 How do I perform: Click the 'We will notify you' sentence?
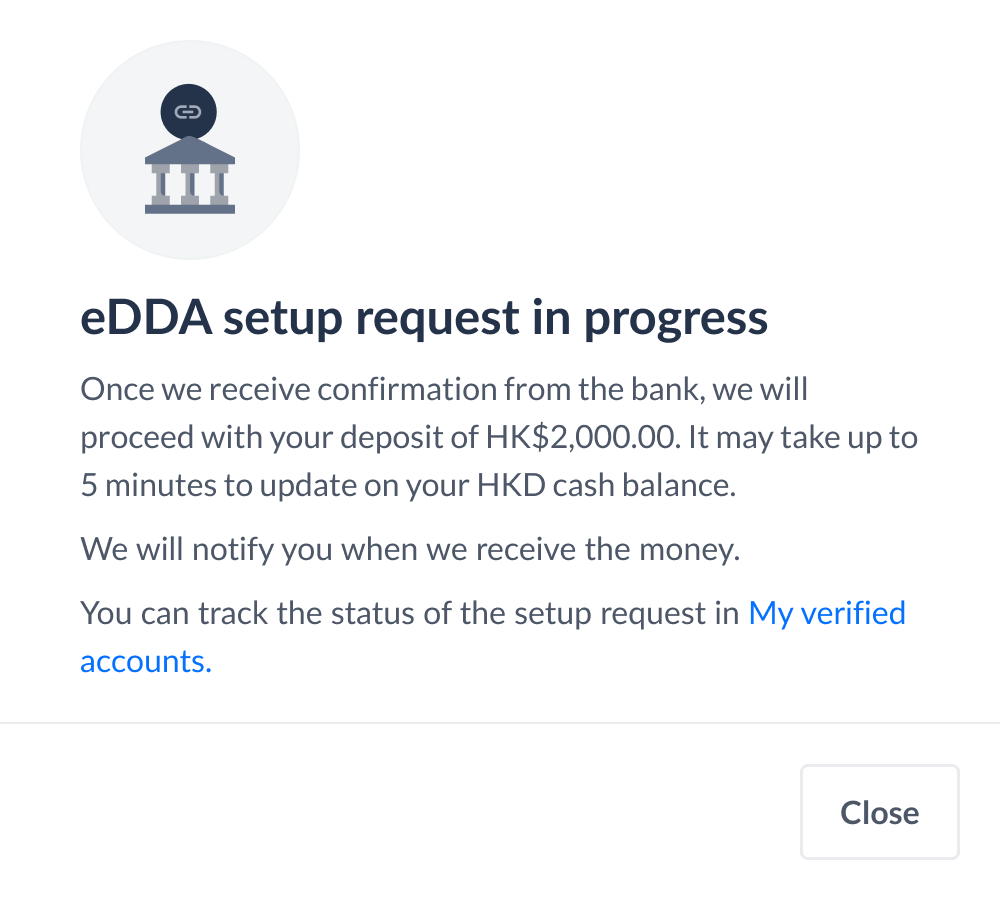(410, 549)
